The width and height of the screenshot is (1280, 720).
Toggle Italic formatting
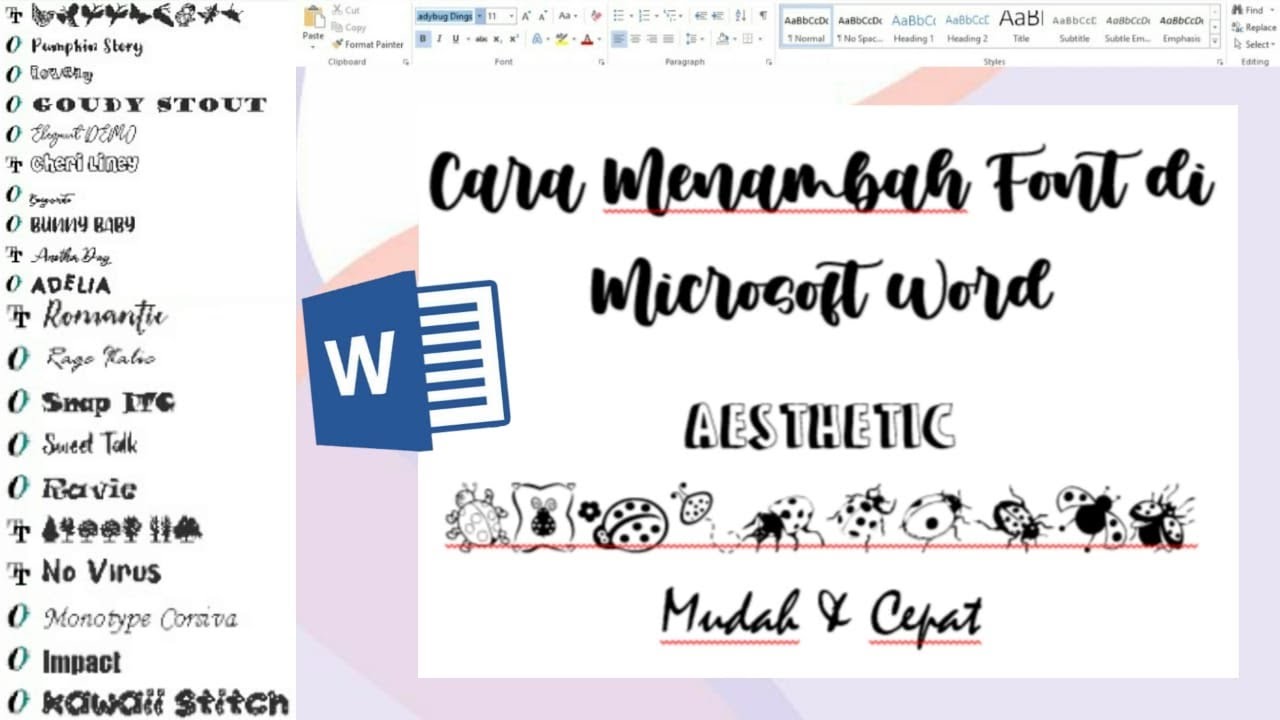click(x=439, y=39)
